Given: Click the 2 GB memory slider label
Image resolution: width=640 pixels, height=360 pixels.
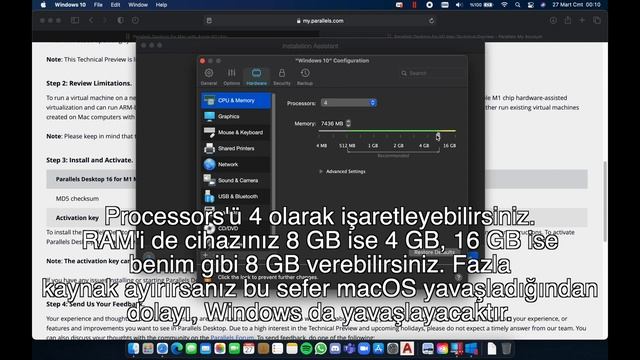Looking at the screenshot, I should tap(398, 146).
